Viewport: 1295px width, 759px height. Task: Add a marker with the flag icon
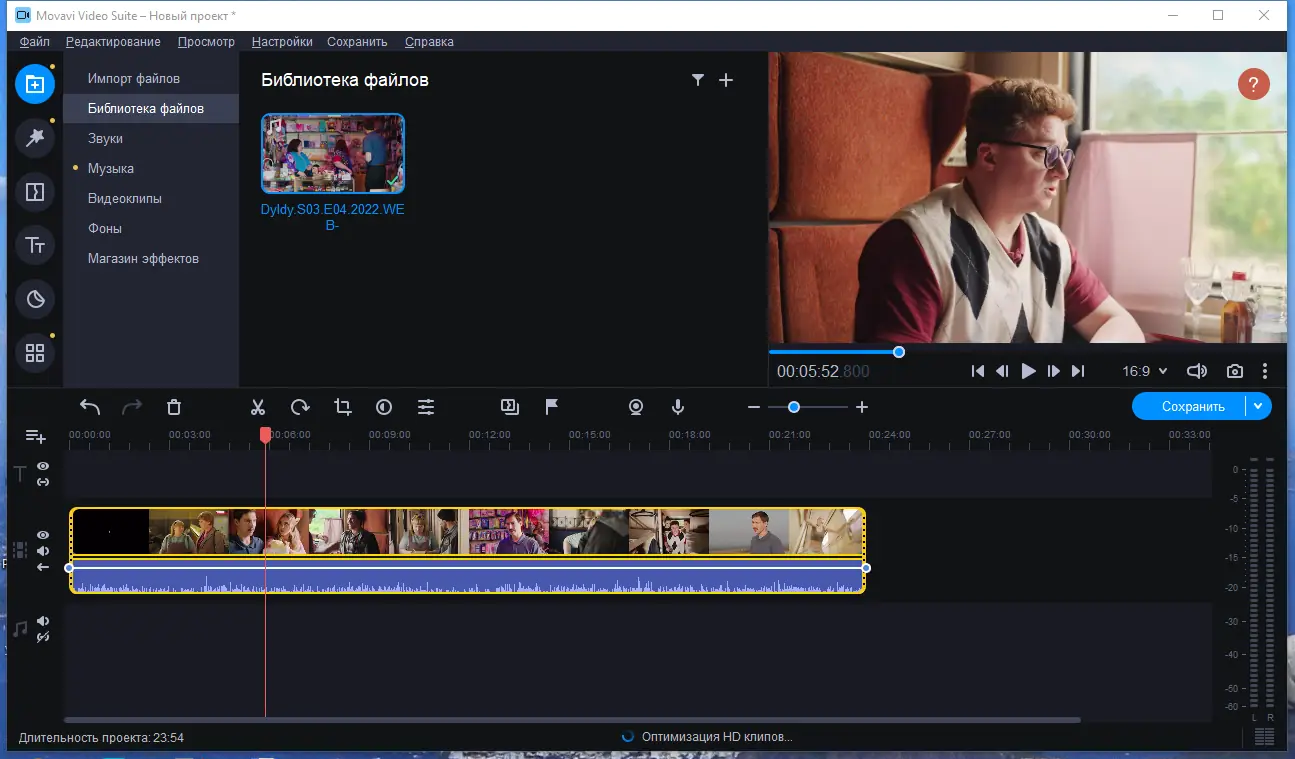pyautogui.click(x=552, y=407)
